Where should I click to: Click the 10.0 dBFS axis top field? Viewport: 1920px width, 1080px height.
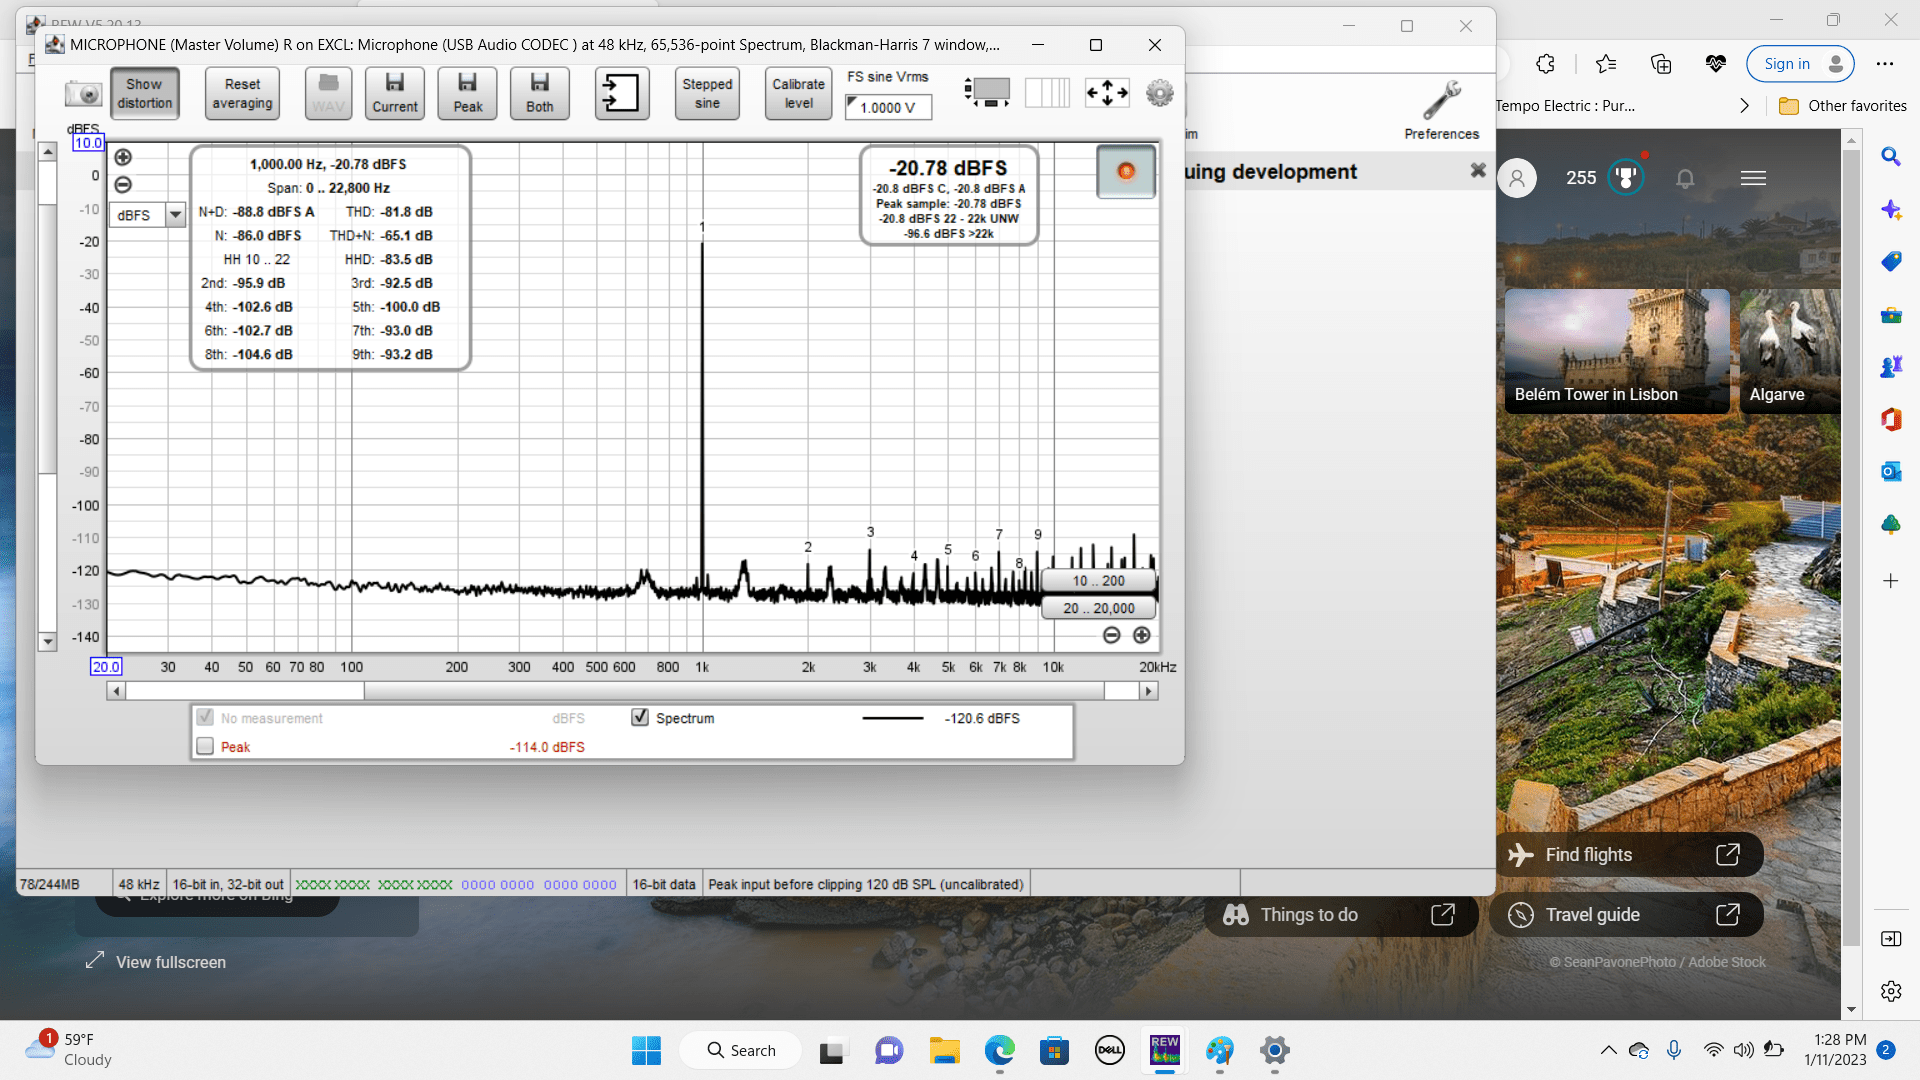[x=88, y=143]
